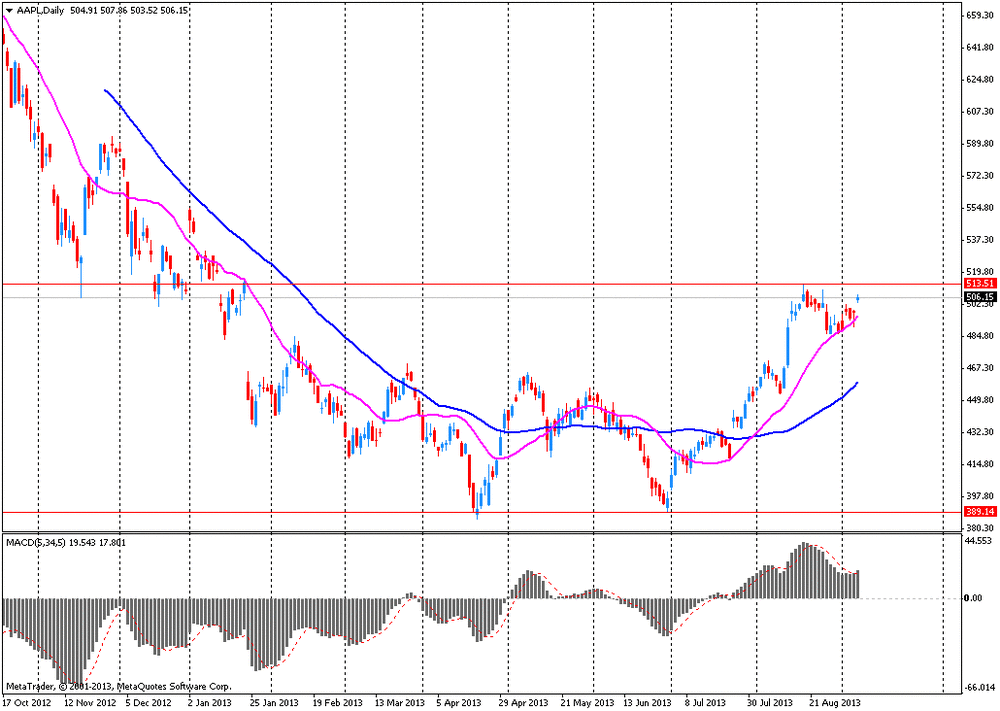Click the 397.80 price scale value
This screenshot has width=1000, height=711.
tap(980, 496)
